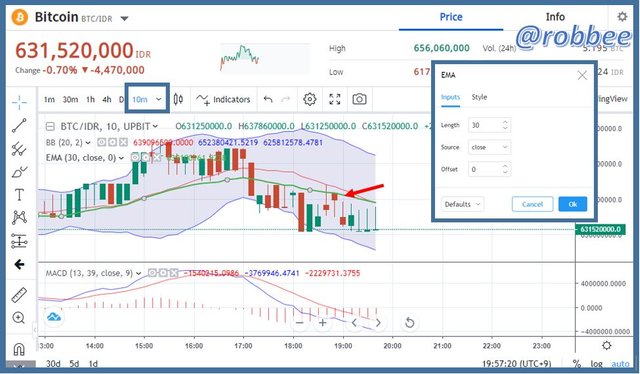
Task: Close the EMA settings dialog
Action: (582, 75)
